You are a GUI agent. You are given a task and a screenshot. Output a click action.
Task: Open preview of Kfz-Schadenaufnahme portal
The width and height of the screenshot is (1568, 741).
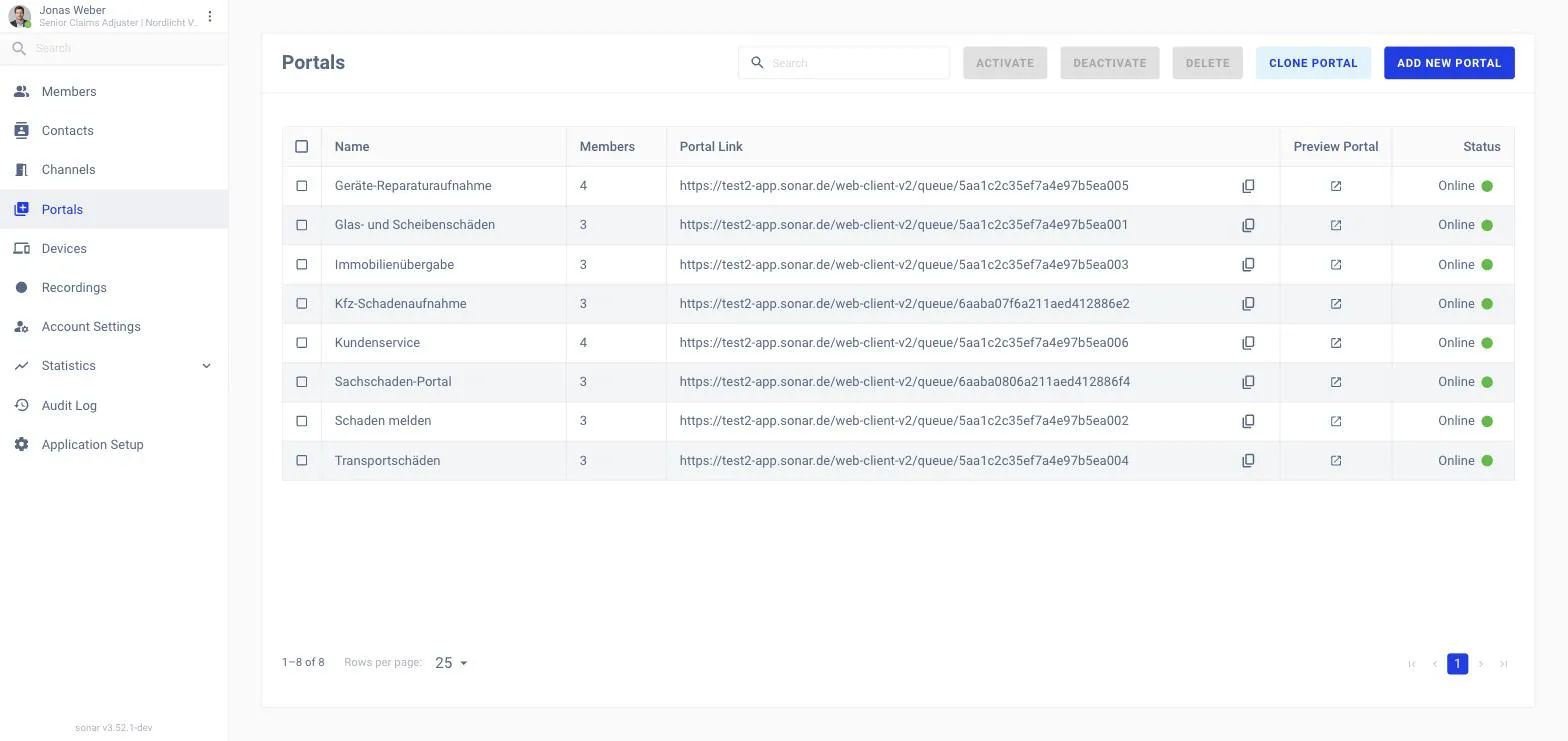(1336, 304)
